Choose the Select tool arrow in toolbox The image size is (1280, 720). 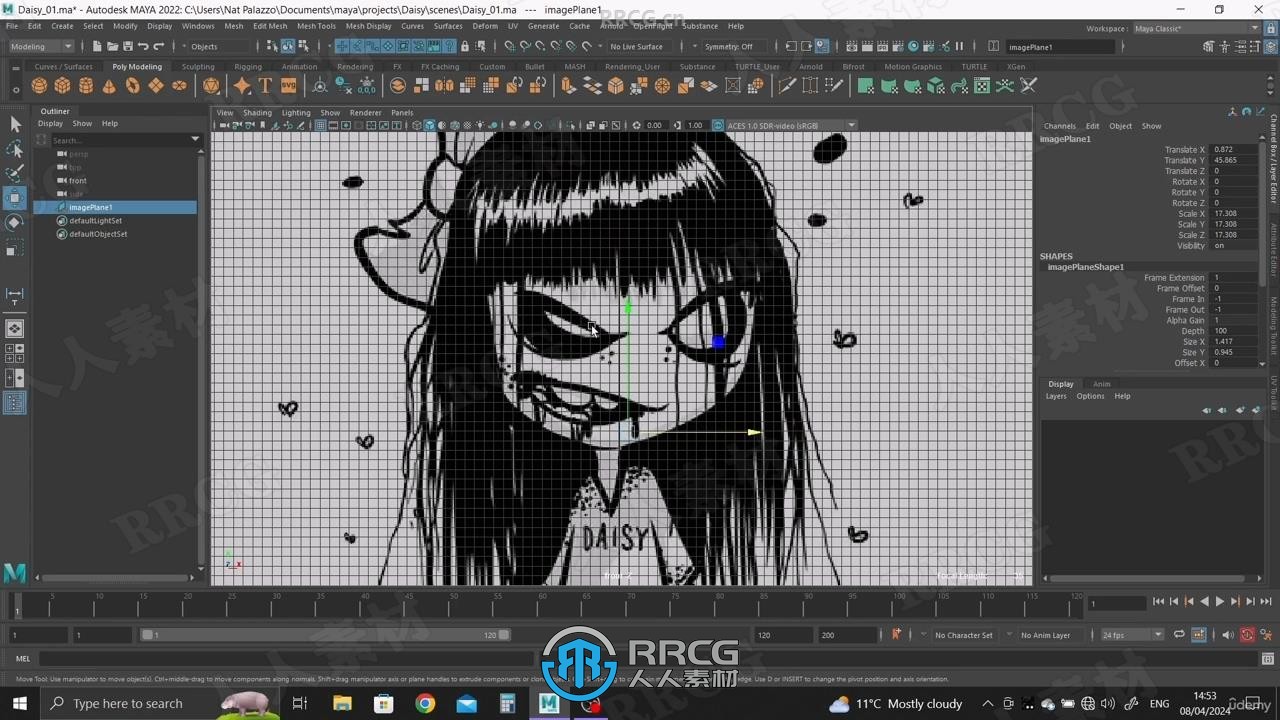pyautogui.click(x=15, y=124)
